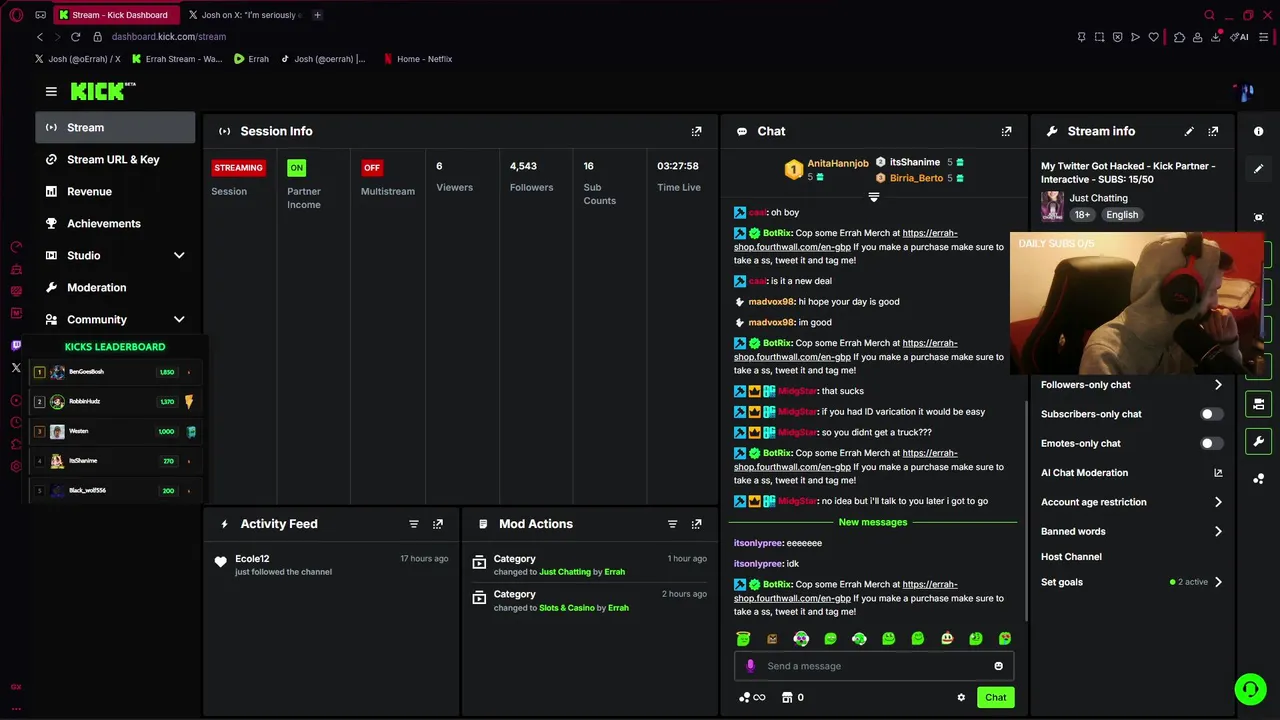Reload the page in browser toolbar
This screenshot has height=720, width=1280.
(75, 37)
